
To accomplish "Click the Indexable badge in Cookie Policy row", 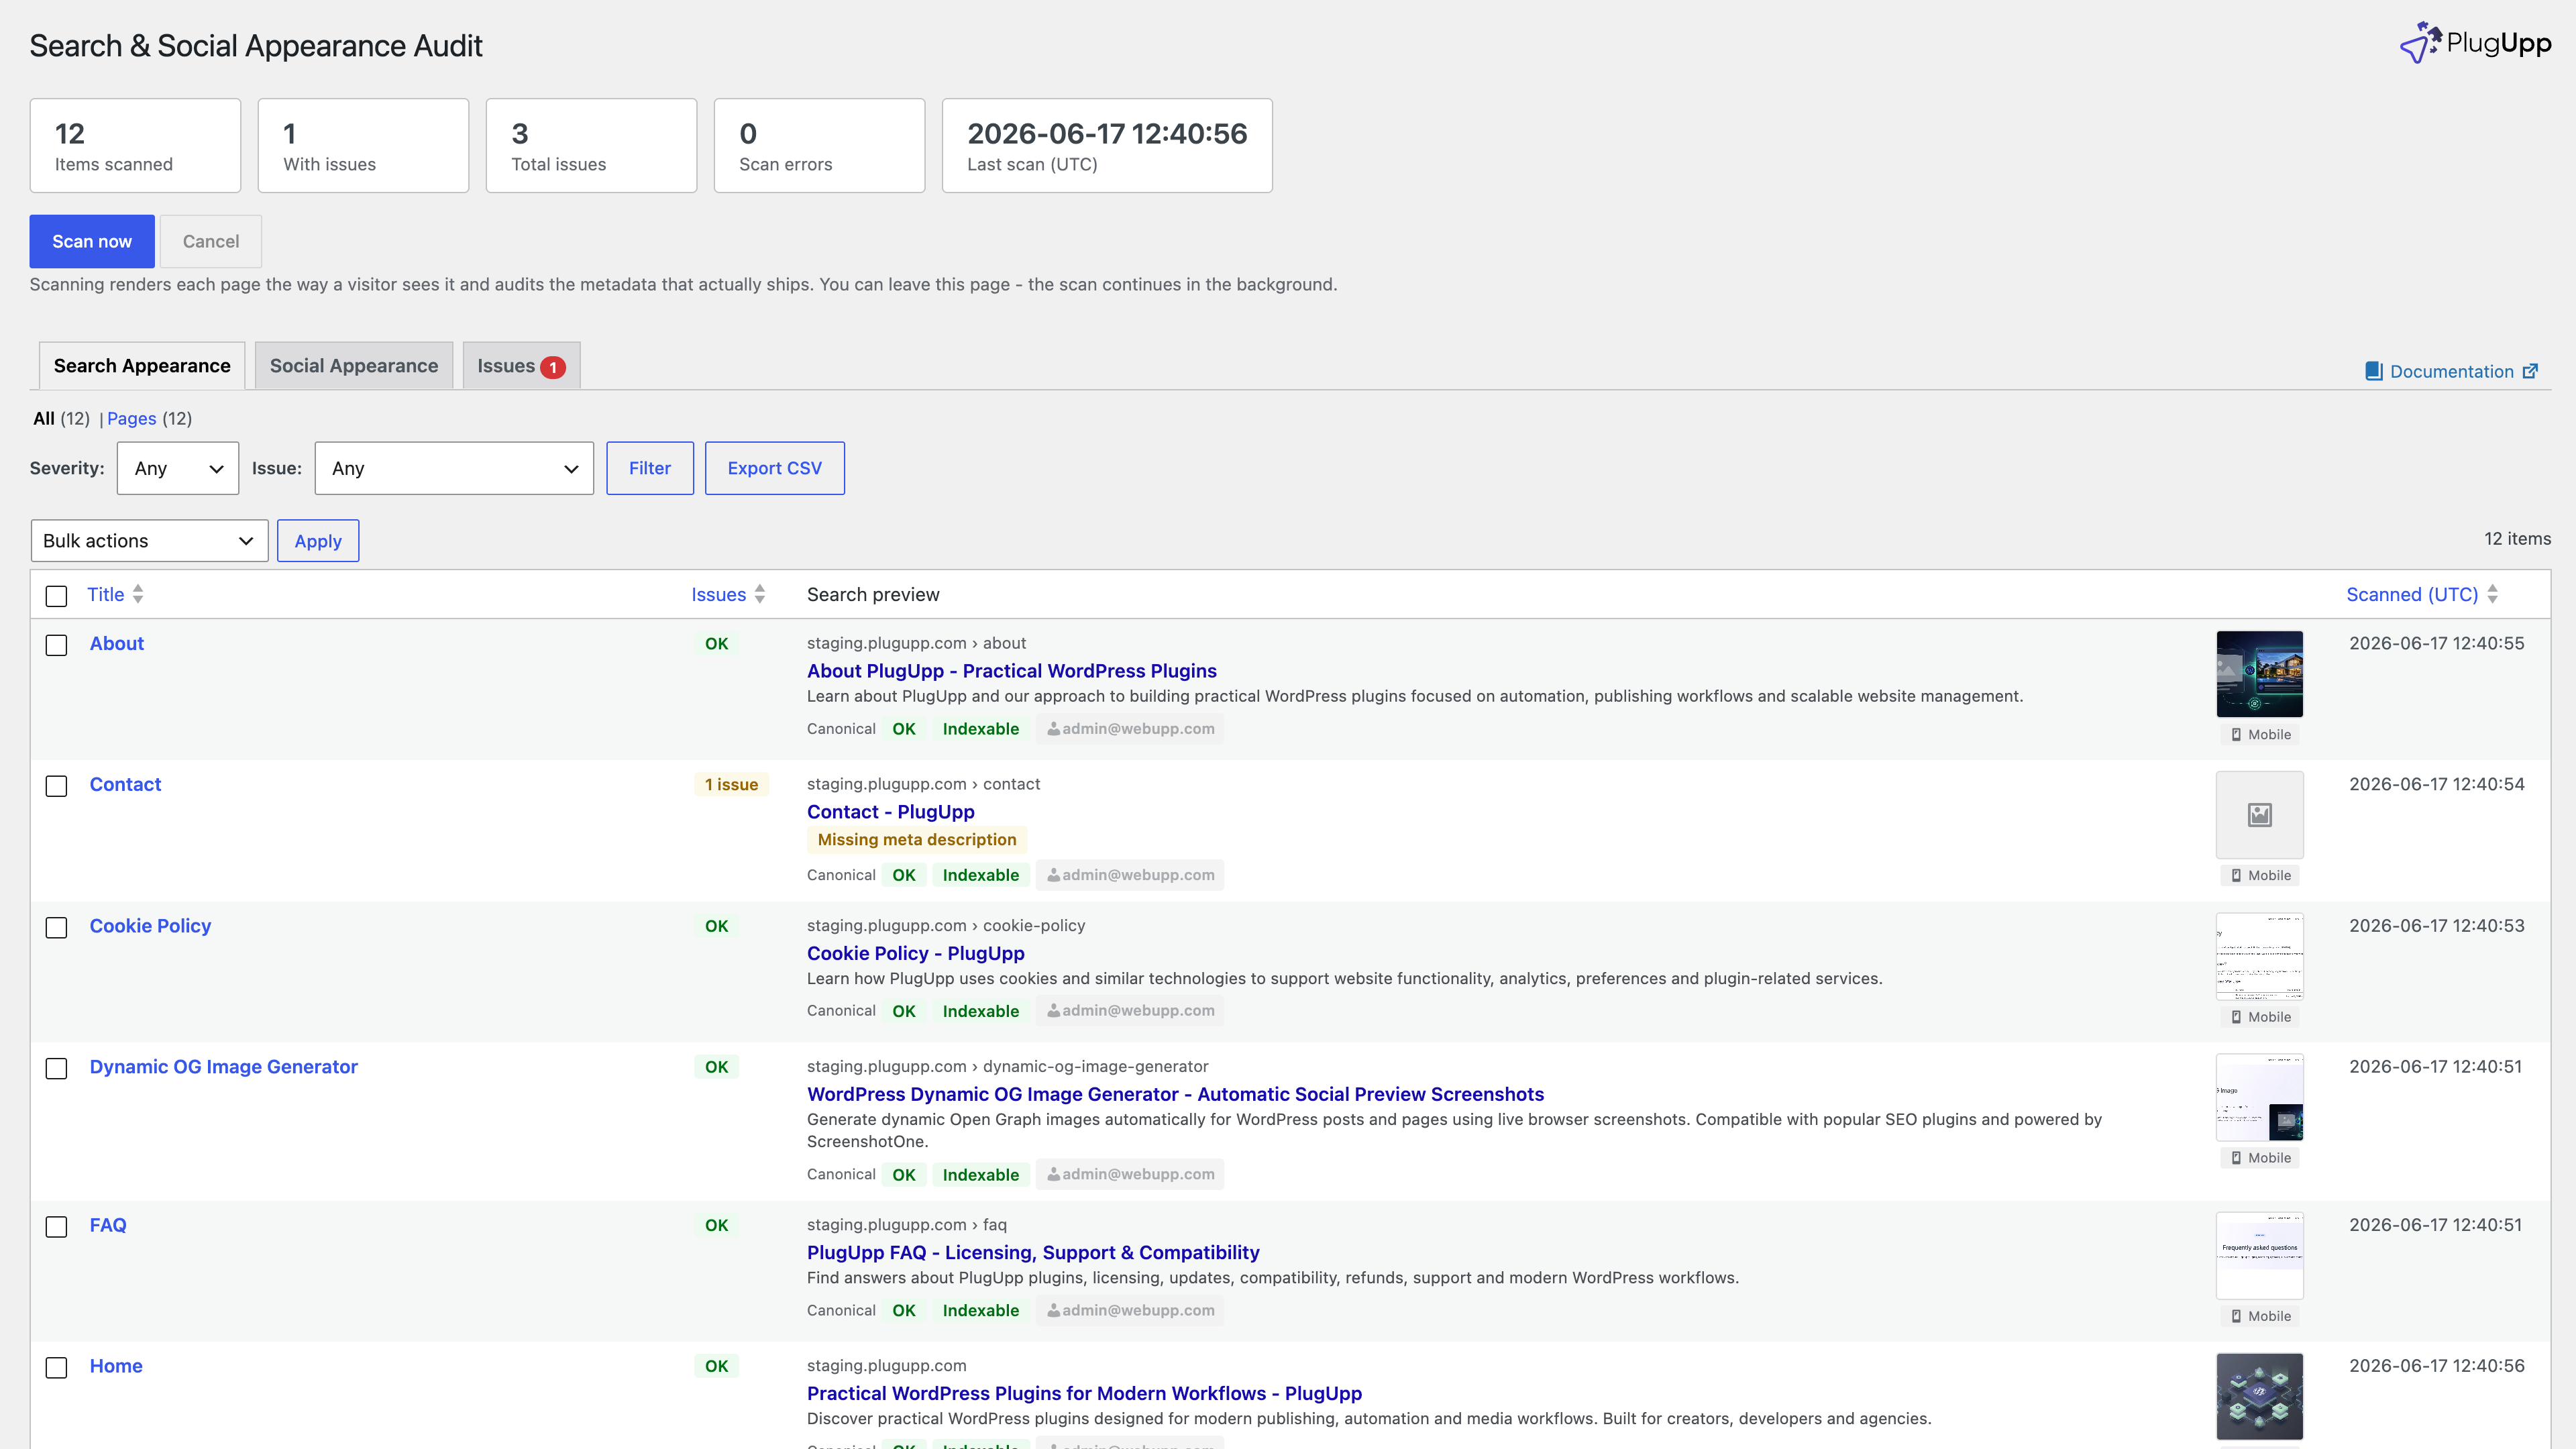I will pos(981,1011).
